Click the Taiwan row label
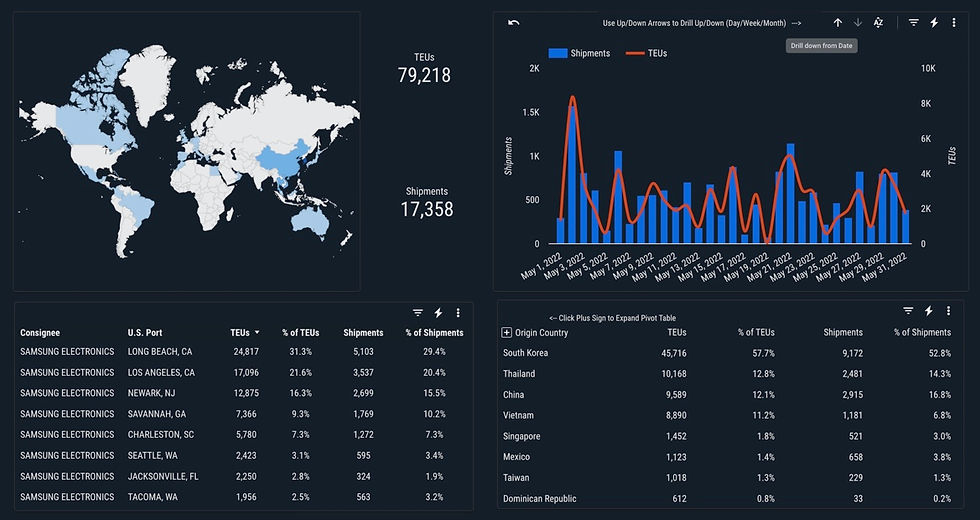This screenshot has width=980, height=520. [x=516, y=478]
